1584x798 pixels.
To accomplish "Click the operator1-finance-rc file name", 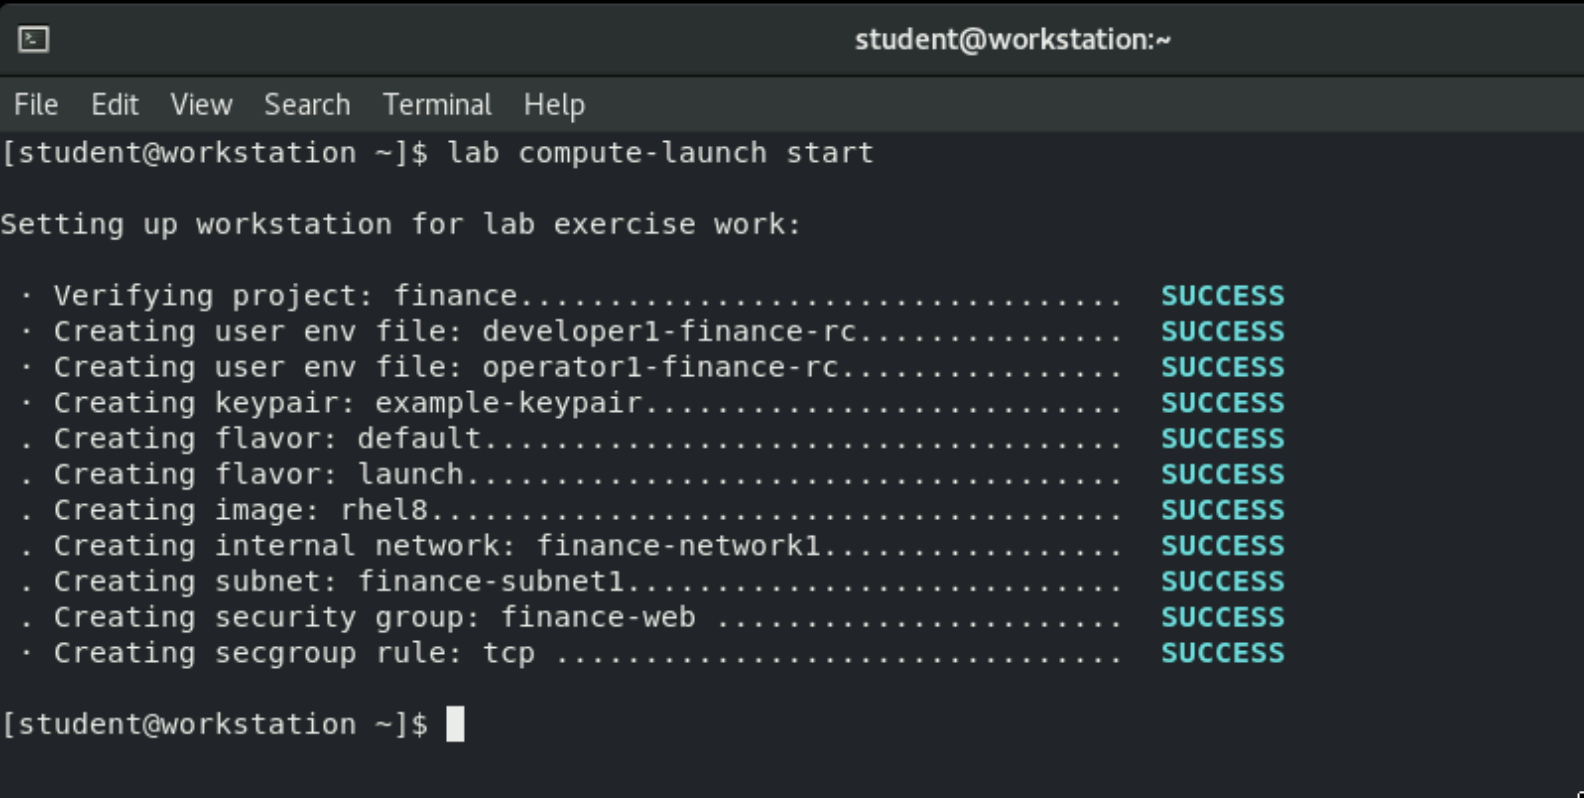I will 660,367.
